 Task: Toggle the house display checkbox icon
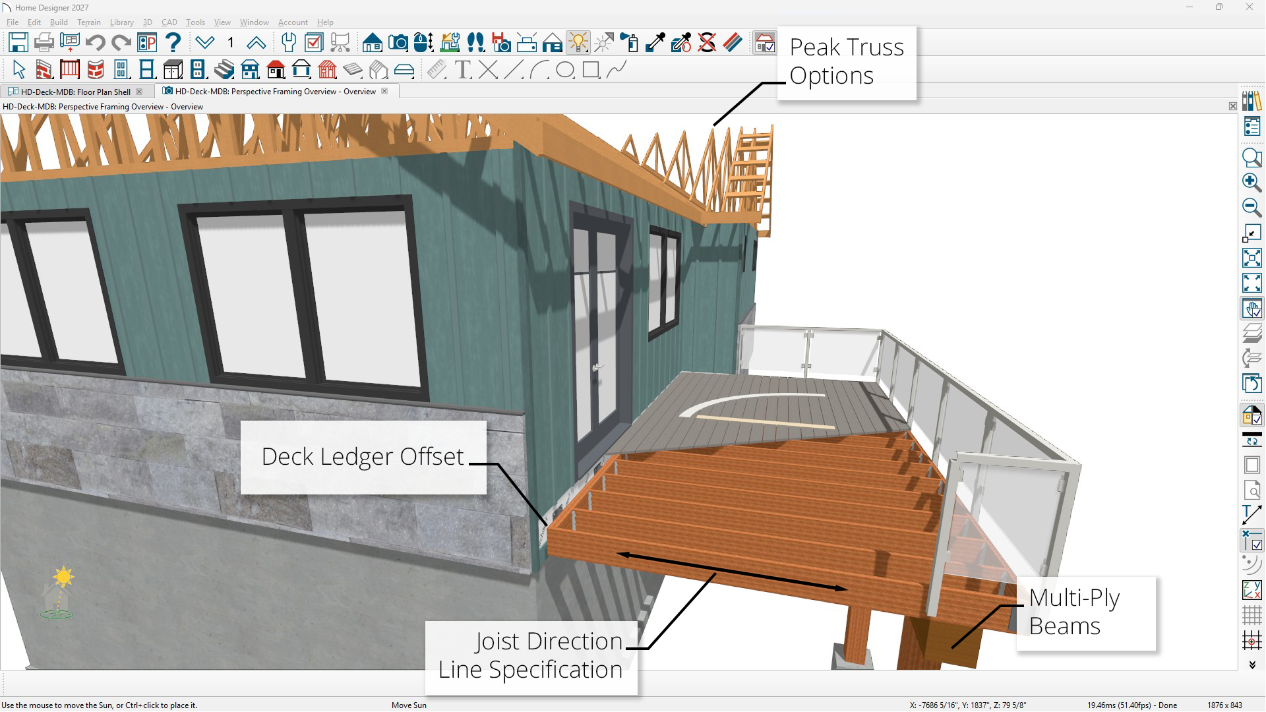click(765, 42)
